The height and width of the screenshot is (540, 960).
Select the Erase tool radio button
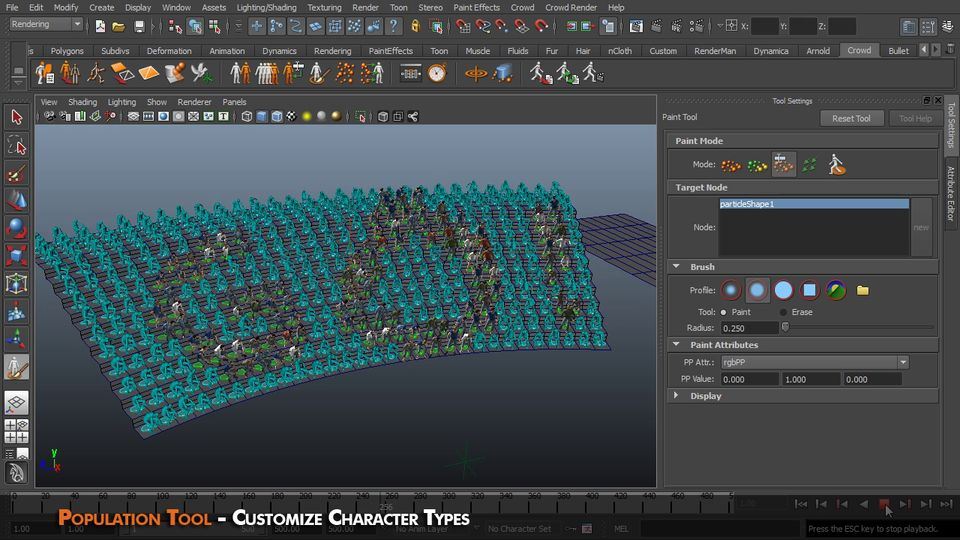pyautogui.click(x=785, y=312)
